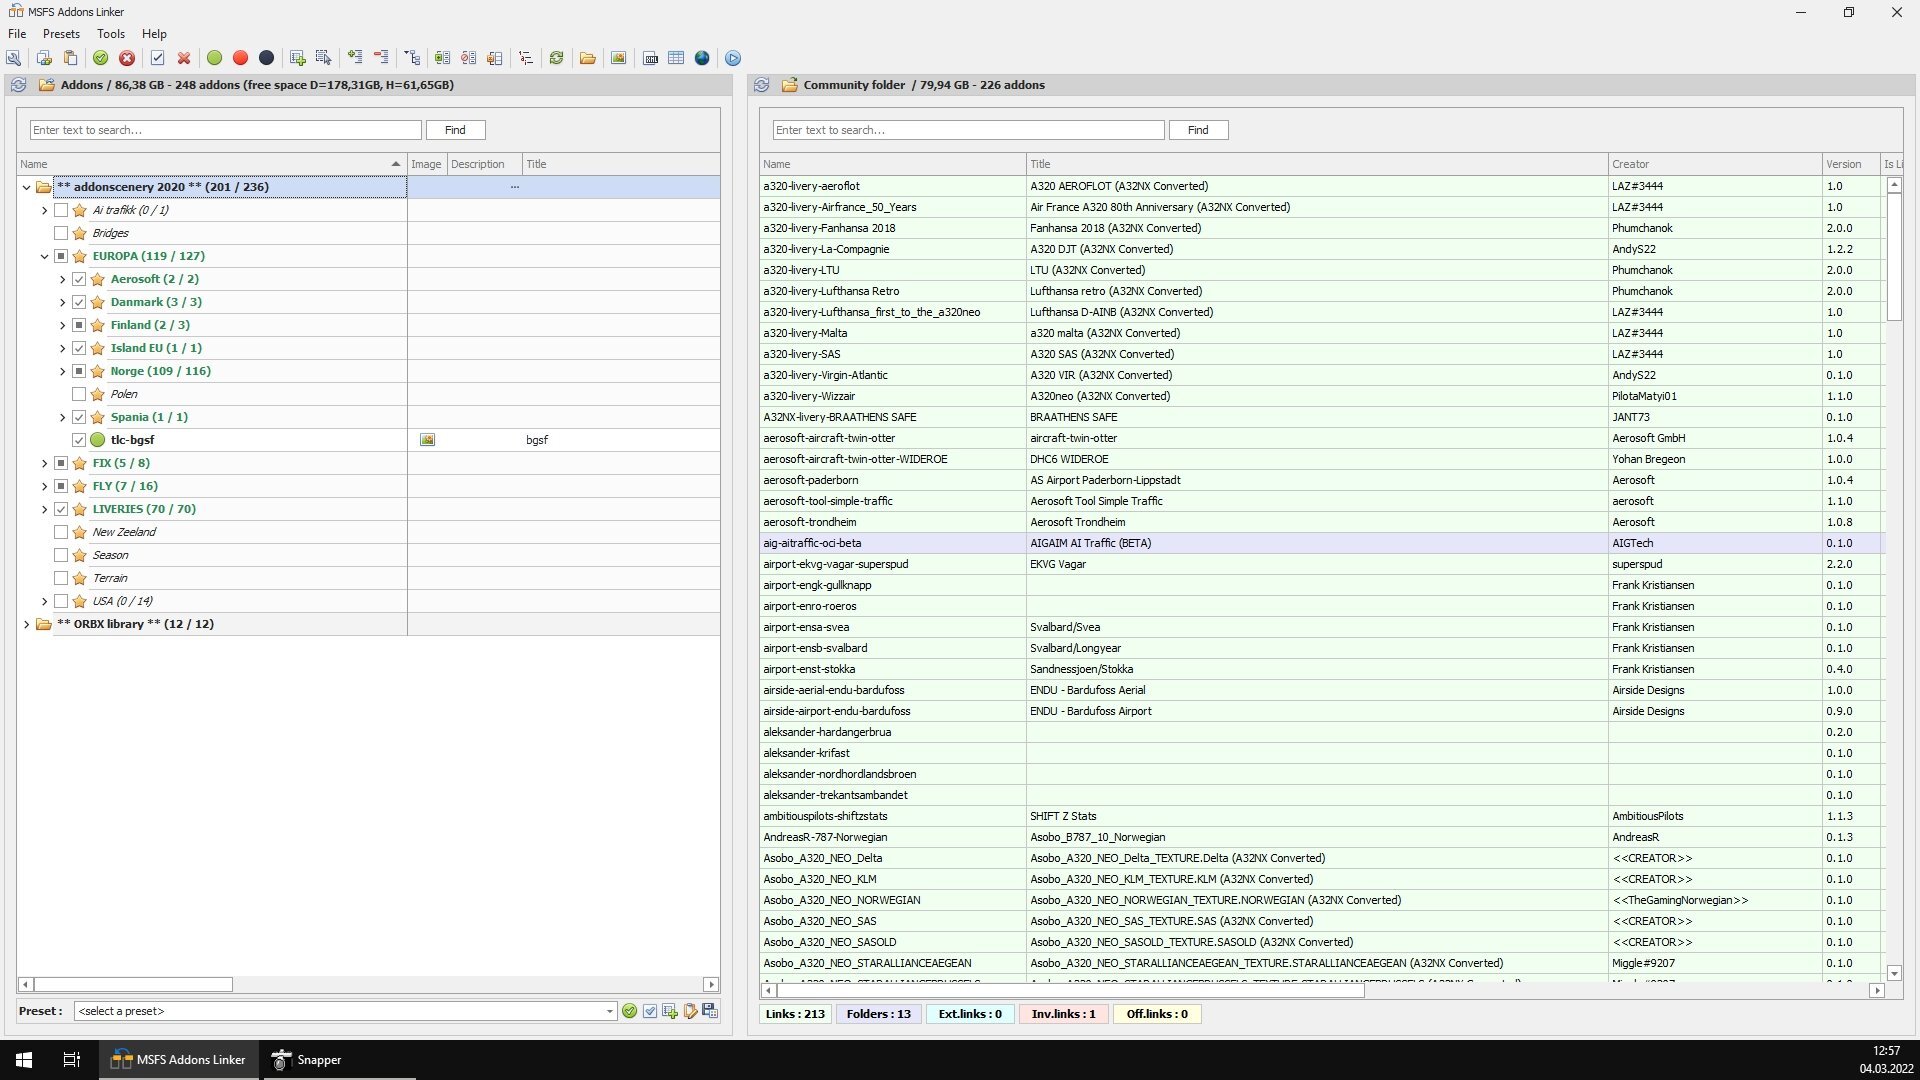This screenshot has height=1080, width=1920.
Task: Click the green refresh arrows toolbar icon
Action: point(556,58)
